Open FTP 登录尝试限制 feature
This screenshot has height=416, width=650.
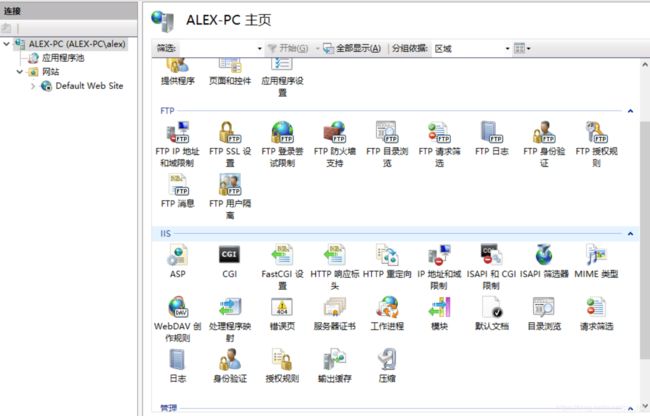(x=282, y=144)
